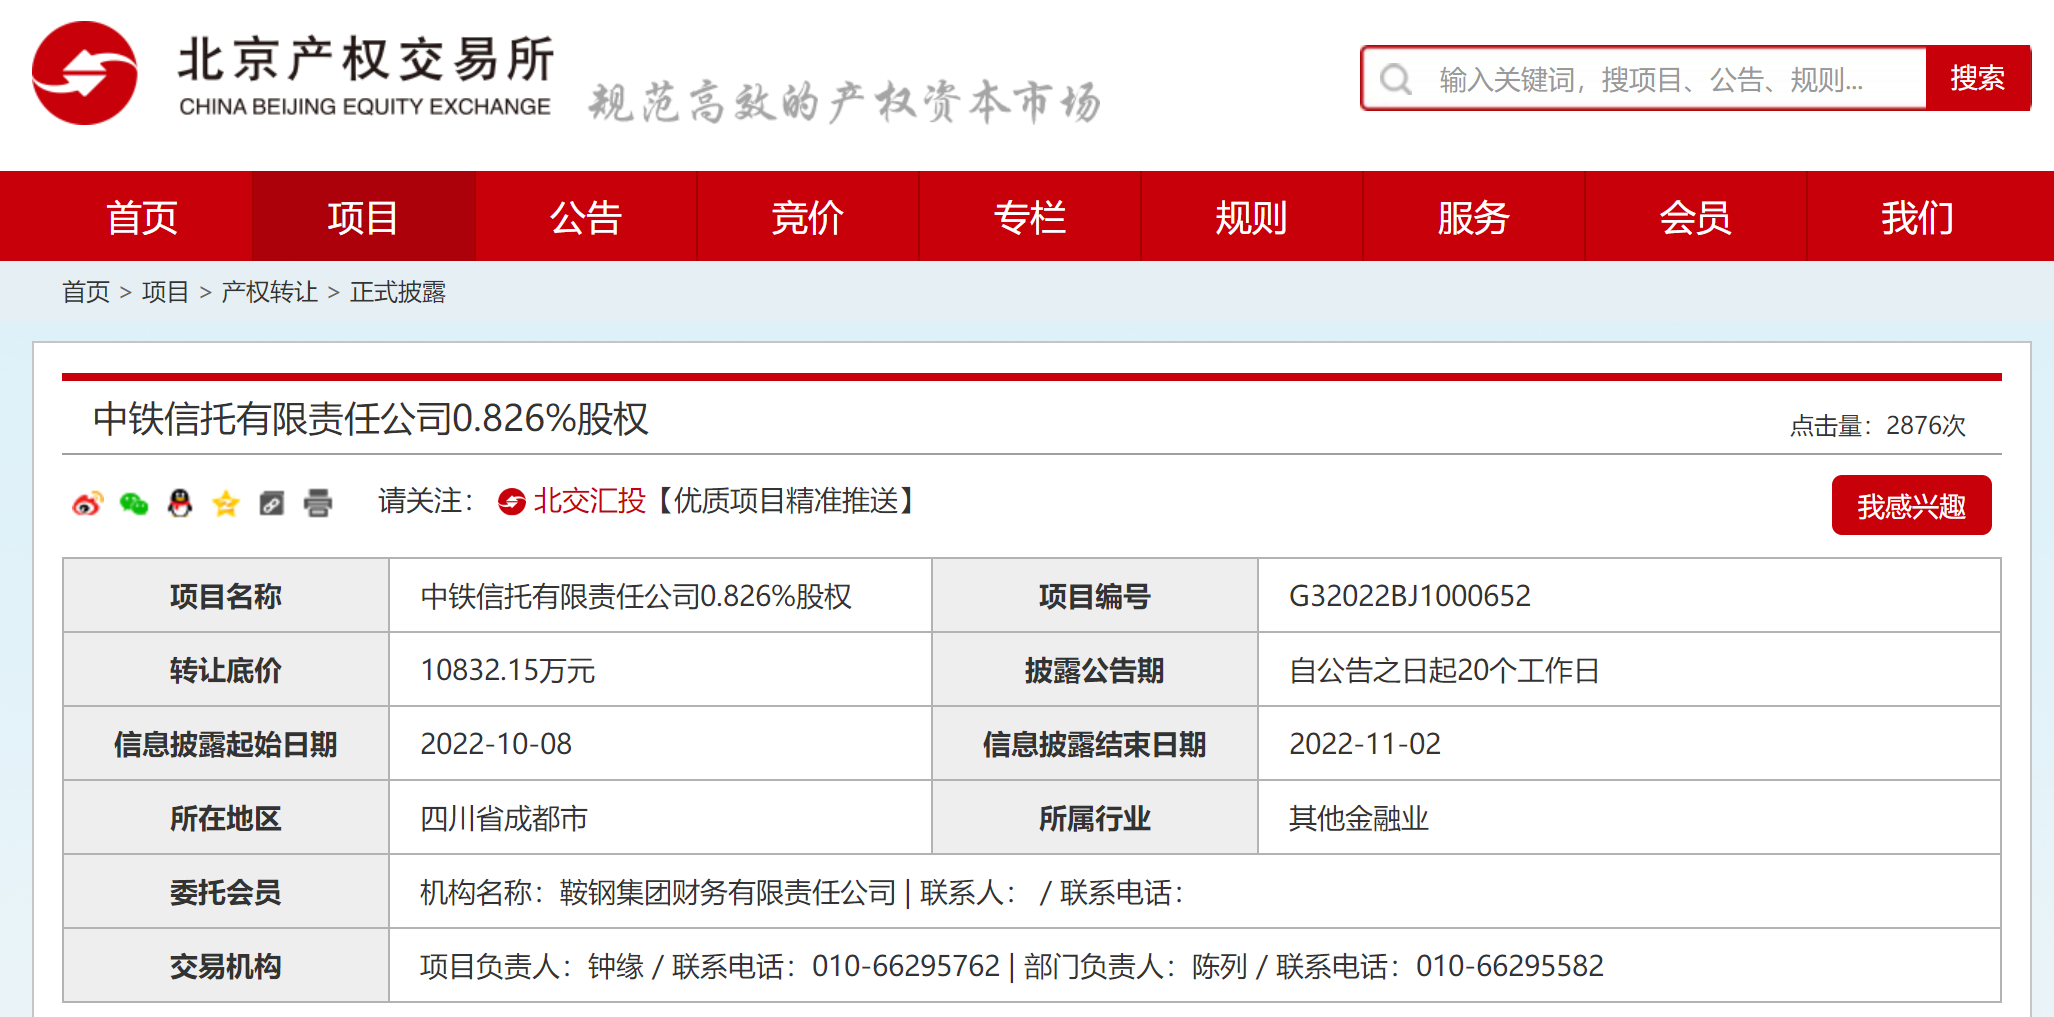Viewport: 2054px width, 1017px height.
Task: Click the magnifier icon in search box
Action: point(1396,79)
